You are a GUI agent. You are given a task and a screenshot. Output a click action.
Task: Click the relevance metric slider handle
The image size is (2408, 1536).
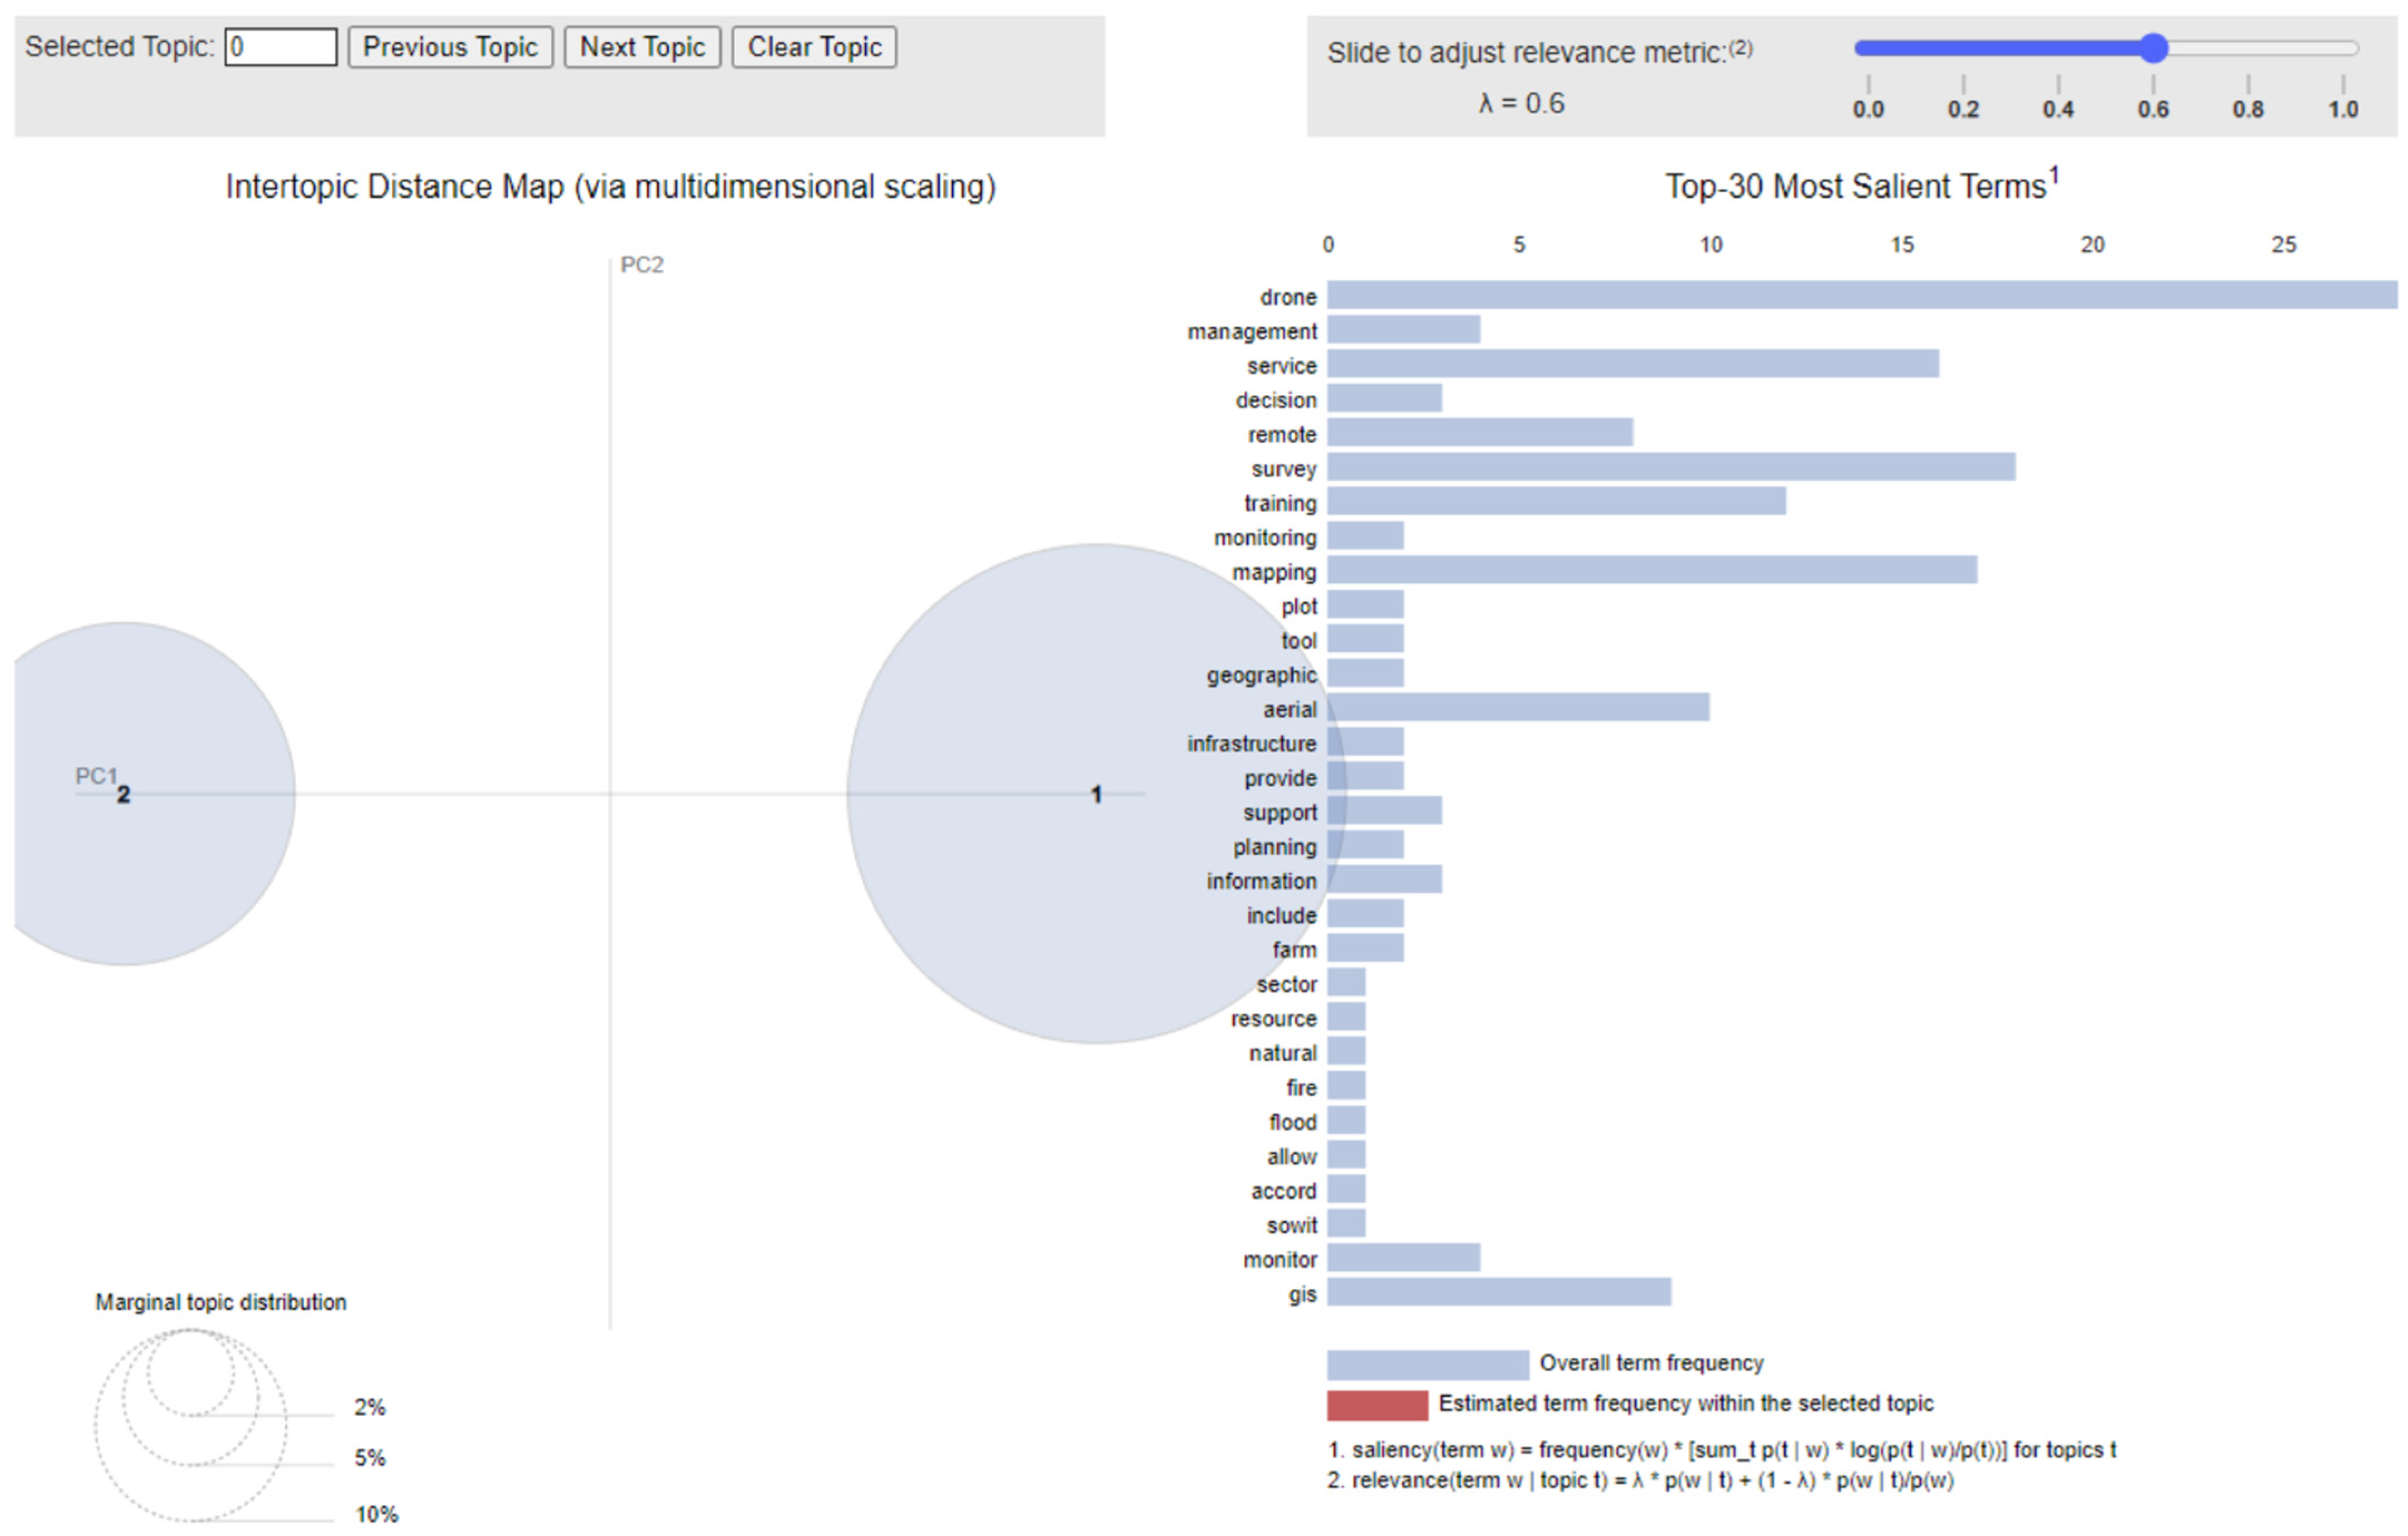point(2153,48)
